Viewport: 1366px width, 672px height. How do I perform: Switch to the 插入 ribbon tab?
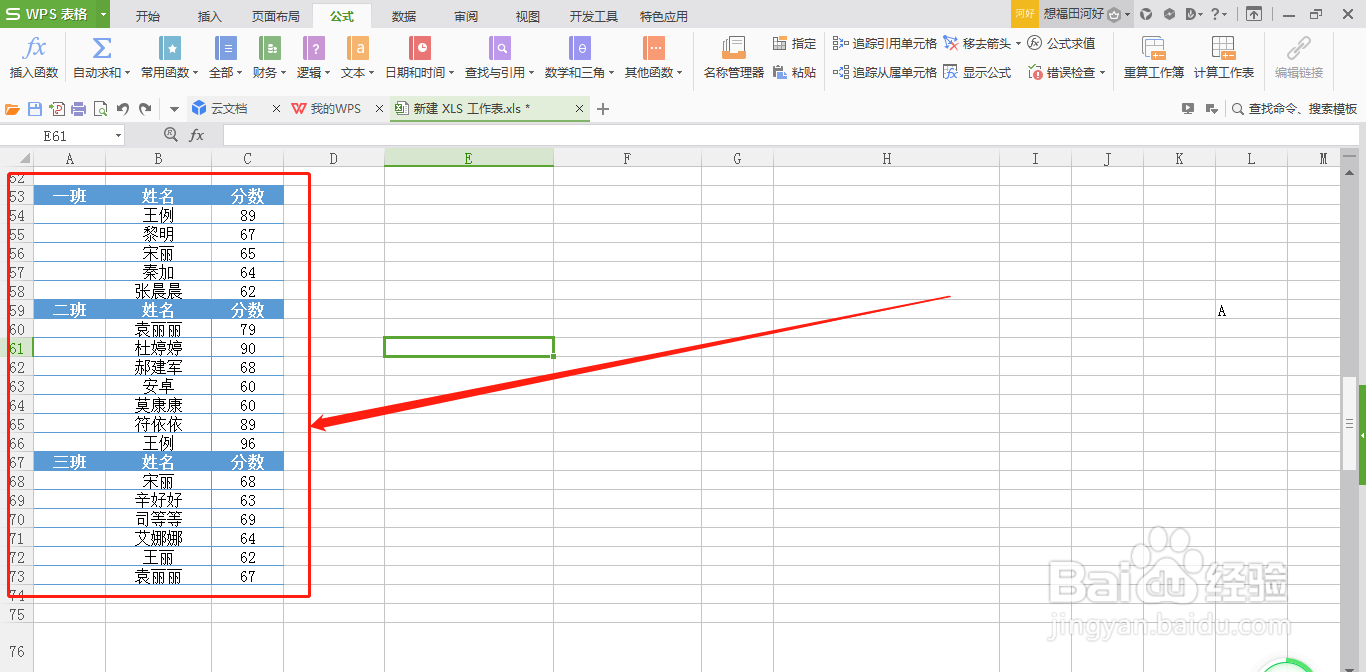210,16
